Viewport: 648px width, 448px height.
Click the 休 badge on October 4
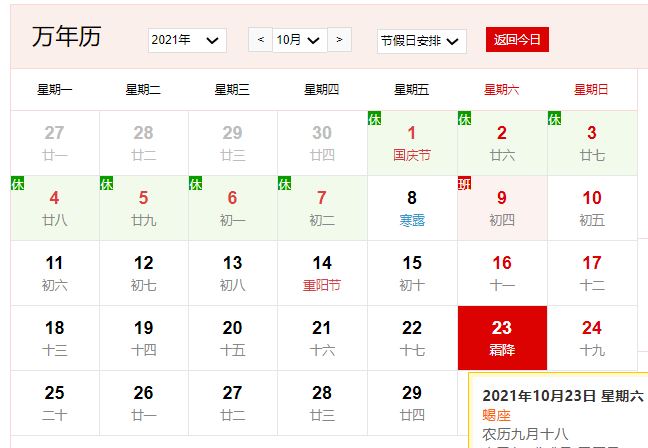tap(17, 183)
